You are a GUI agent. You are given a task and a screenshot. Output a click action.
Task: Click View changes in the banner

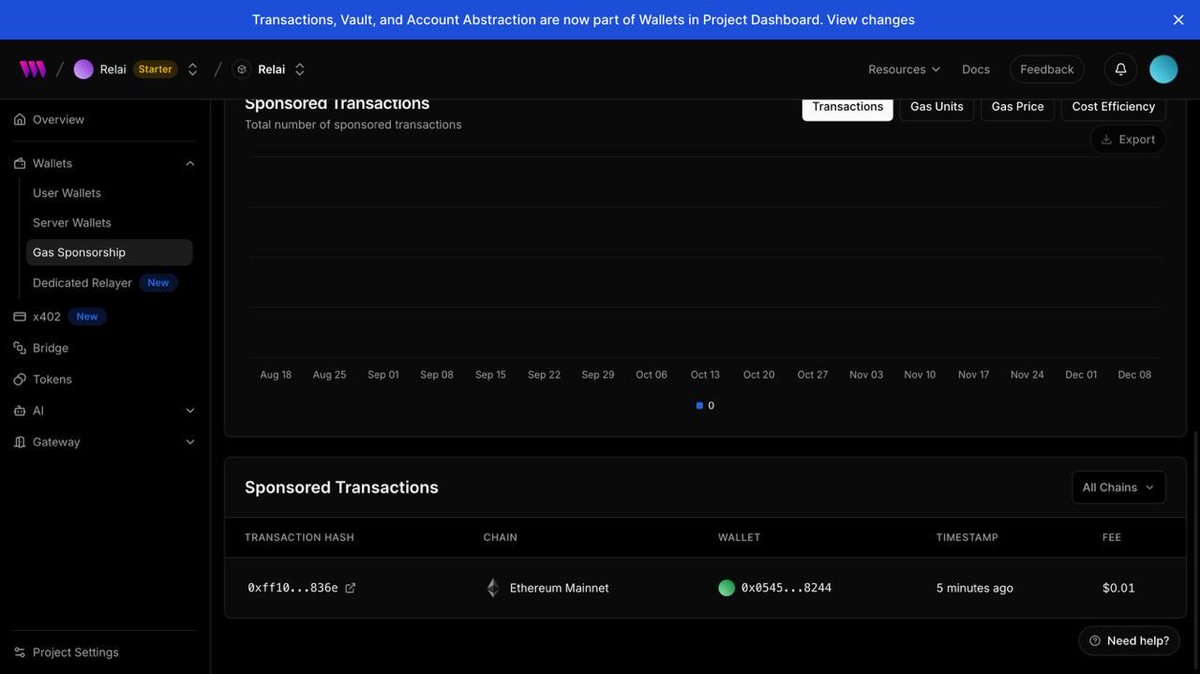point(871,20)
